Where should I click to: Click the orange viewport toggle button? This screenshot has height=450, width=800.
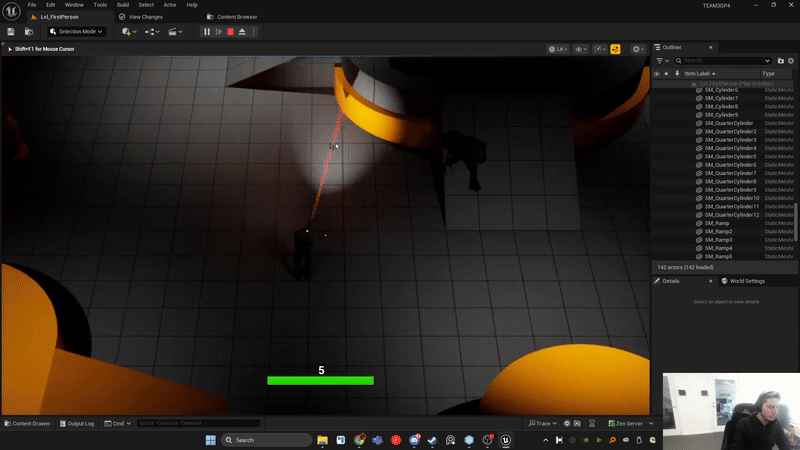pyautogui.click(x=615, y=49)
